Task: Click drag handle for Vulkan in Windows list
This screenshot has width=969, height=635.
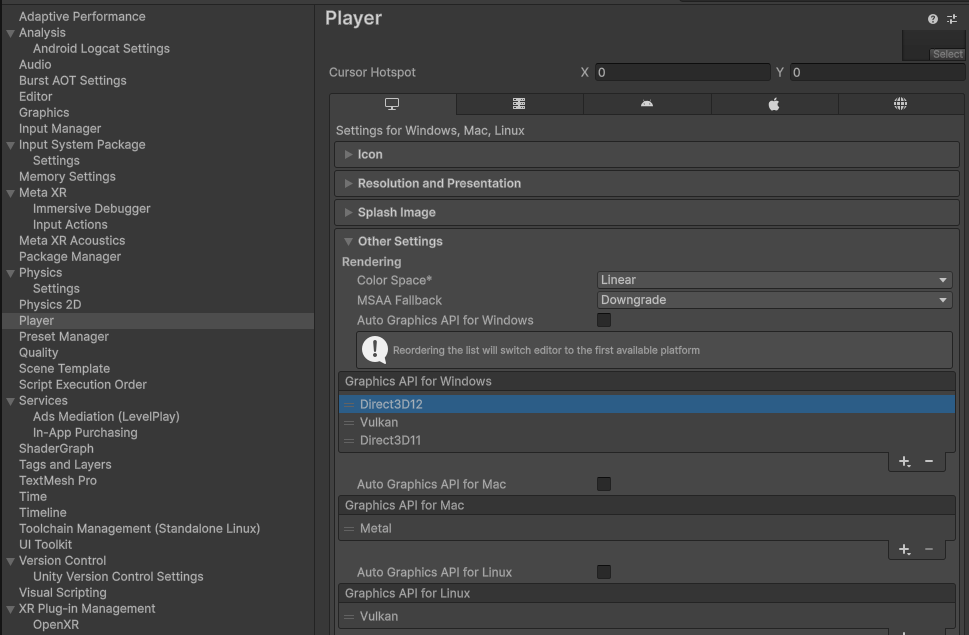Action: point(349,423)
